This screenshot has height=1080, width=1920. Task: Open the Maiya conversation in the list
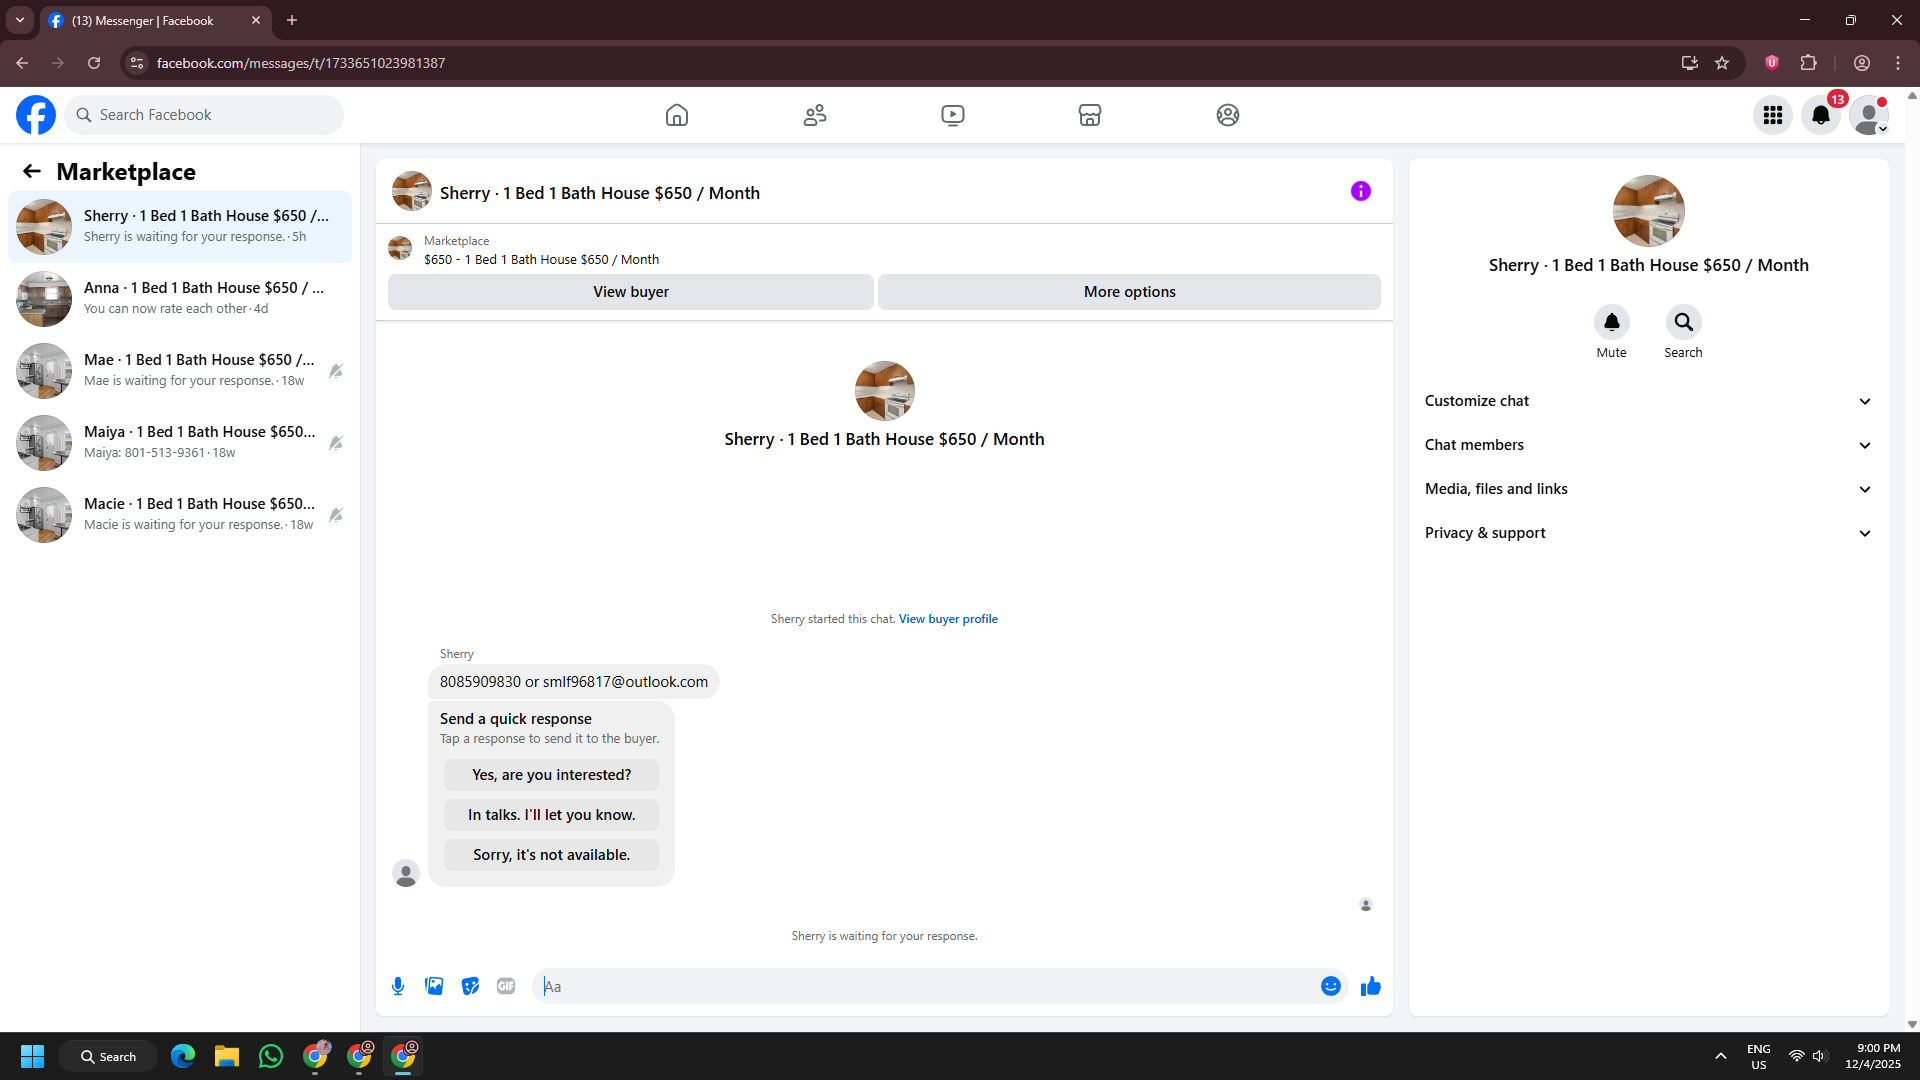[180, 442]
